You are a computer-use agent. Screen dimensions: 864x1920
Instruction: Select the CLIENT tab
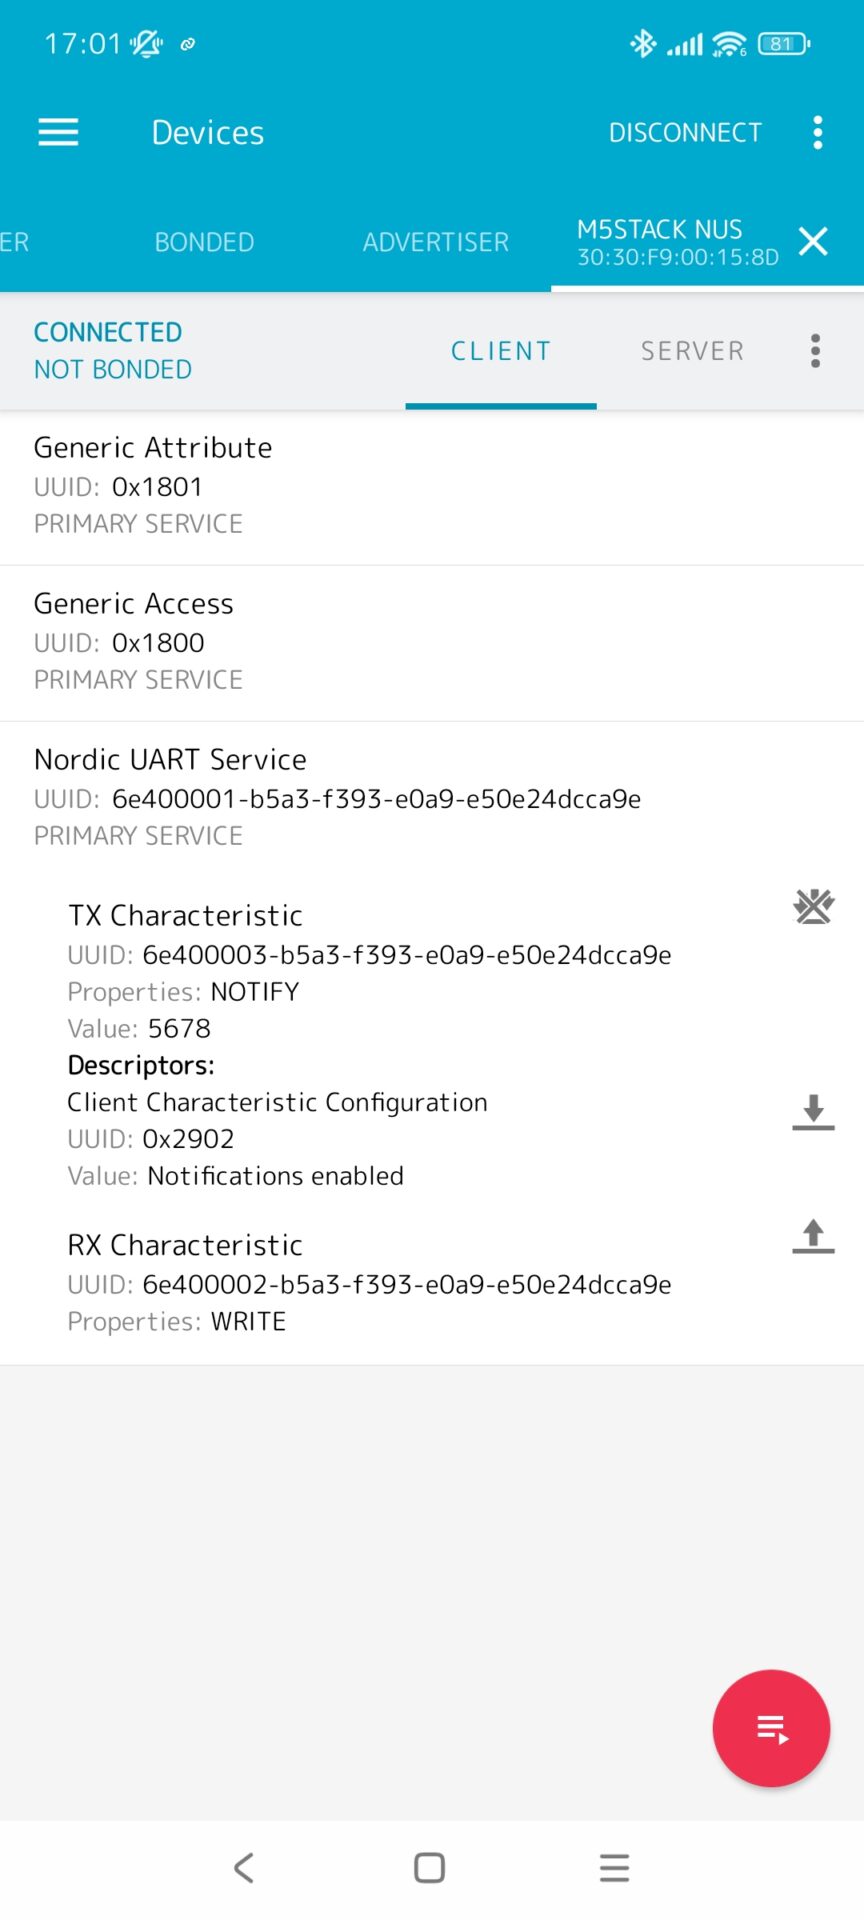pyautogui.click(x=501, y=351)
